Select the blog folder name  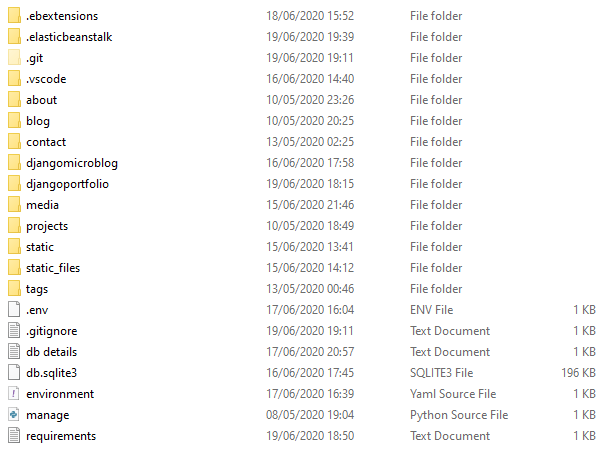pyautogui.click(x=38, y=121)
